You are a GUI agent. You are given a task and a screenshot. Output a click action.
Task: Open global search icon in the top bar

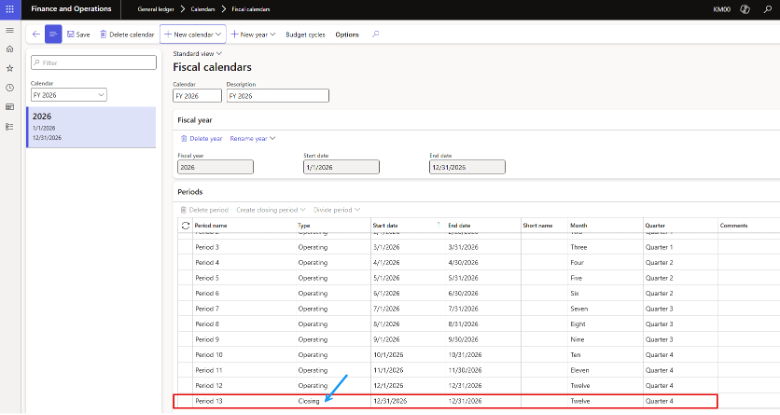768,9
